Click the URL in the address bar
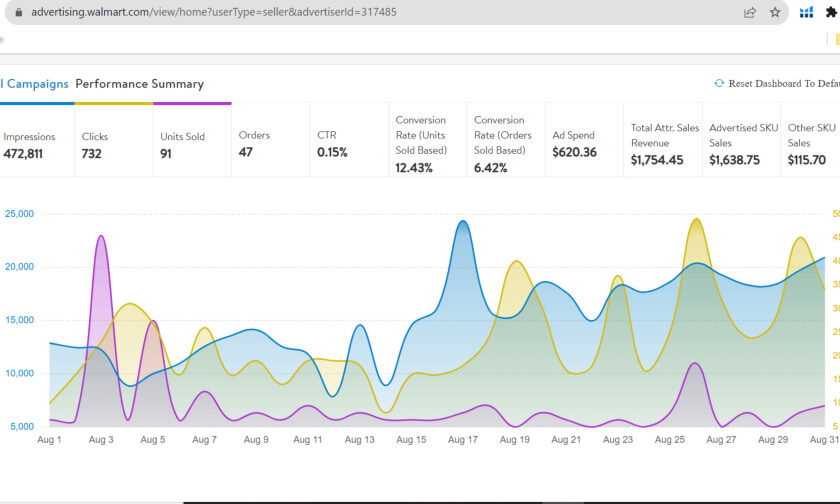This screenshot has width=840, height=504. tap(213, 12)
